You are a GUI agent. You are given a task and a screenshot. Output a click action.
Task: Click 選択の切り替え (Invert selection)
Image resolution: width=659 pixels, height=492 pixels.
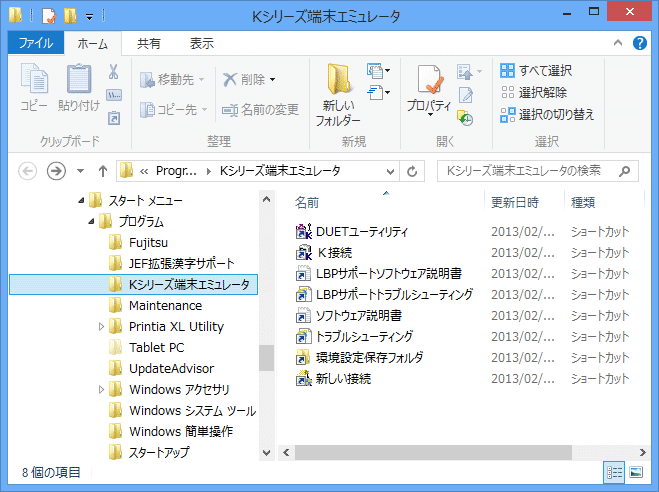pyautogui.click(x=547, y=114)
